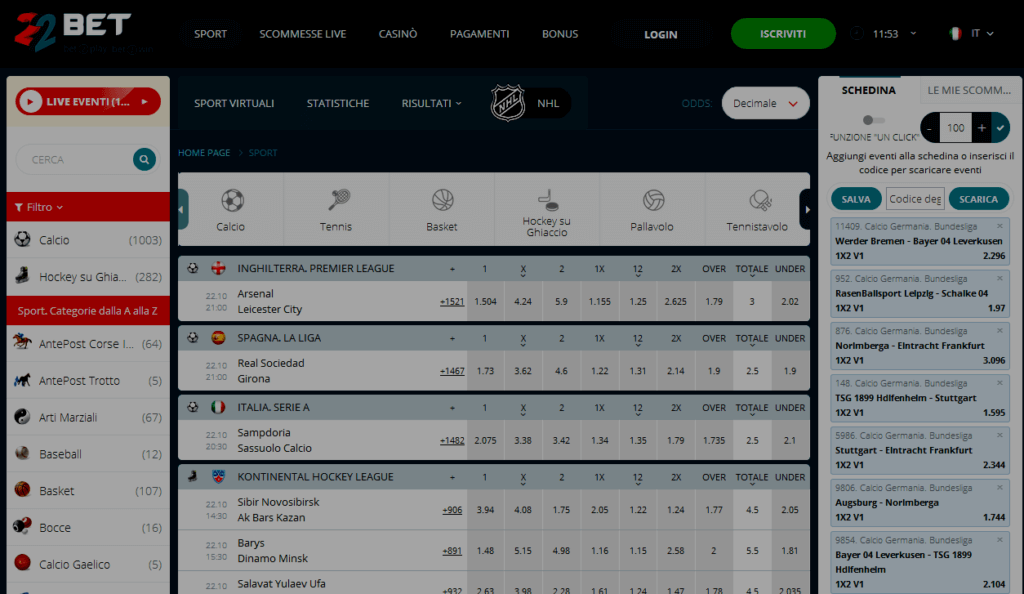Click the Codice coupon code field

pyautogui.click(x=915, y=199)
